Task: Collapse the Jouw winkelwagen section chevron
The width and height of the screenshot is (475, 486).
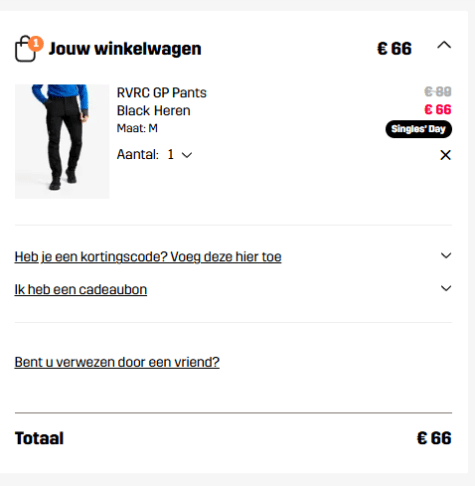Action: click(444, 45)
